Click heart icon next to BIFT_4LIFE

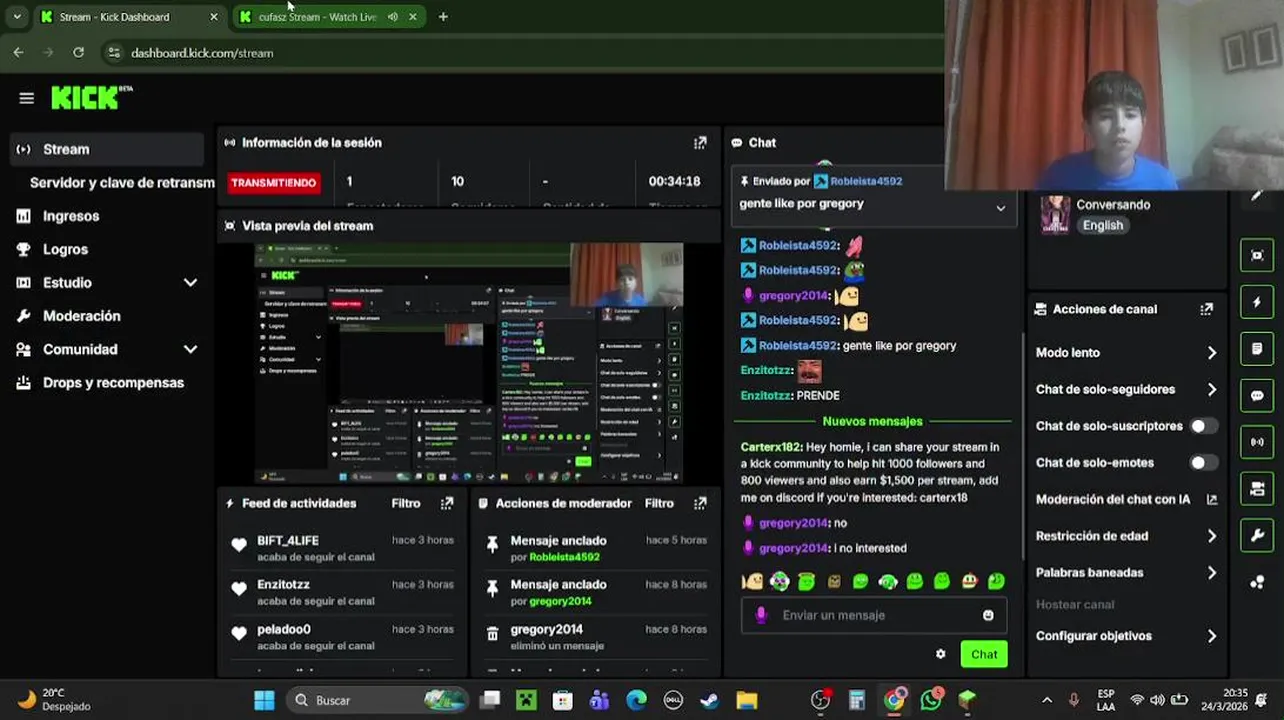239,545
